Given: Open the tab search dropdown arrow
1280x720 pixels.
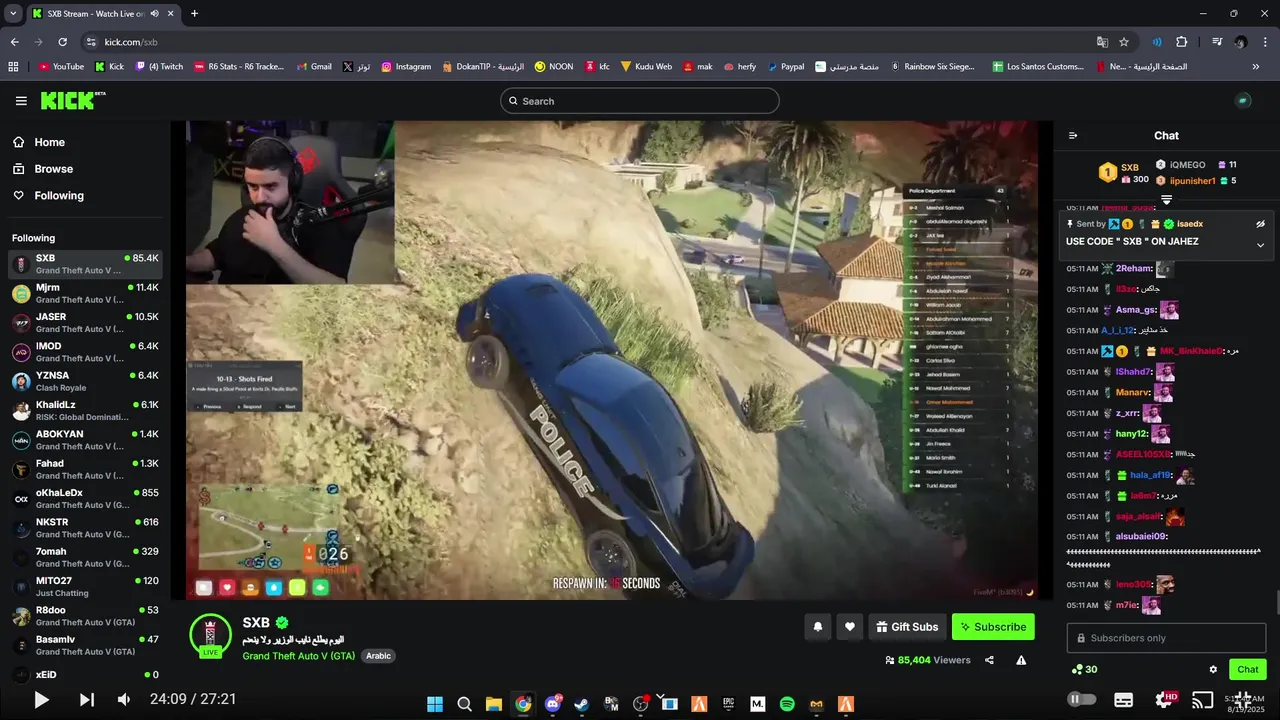Looking at the screenshot, I should point(13,14).
